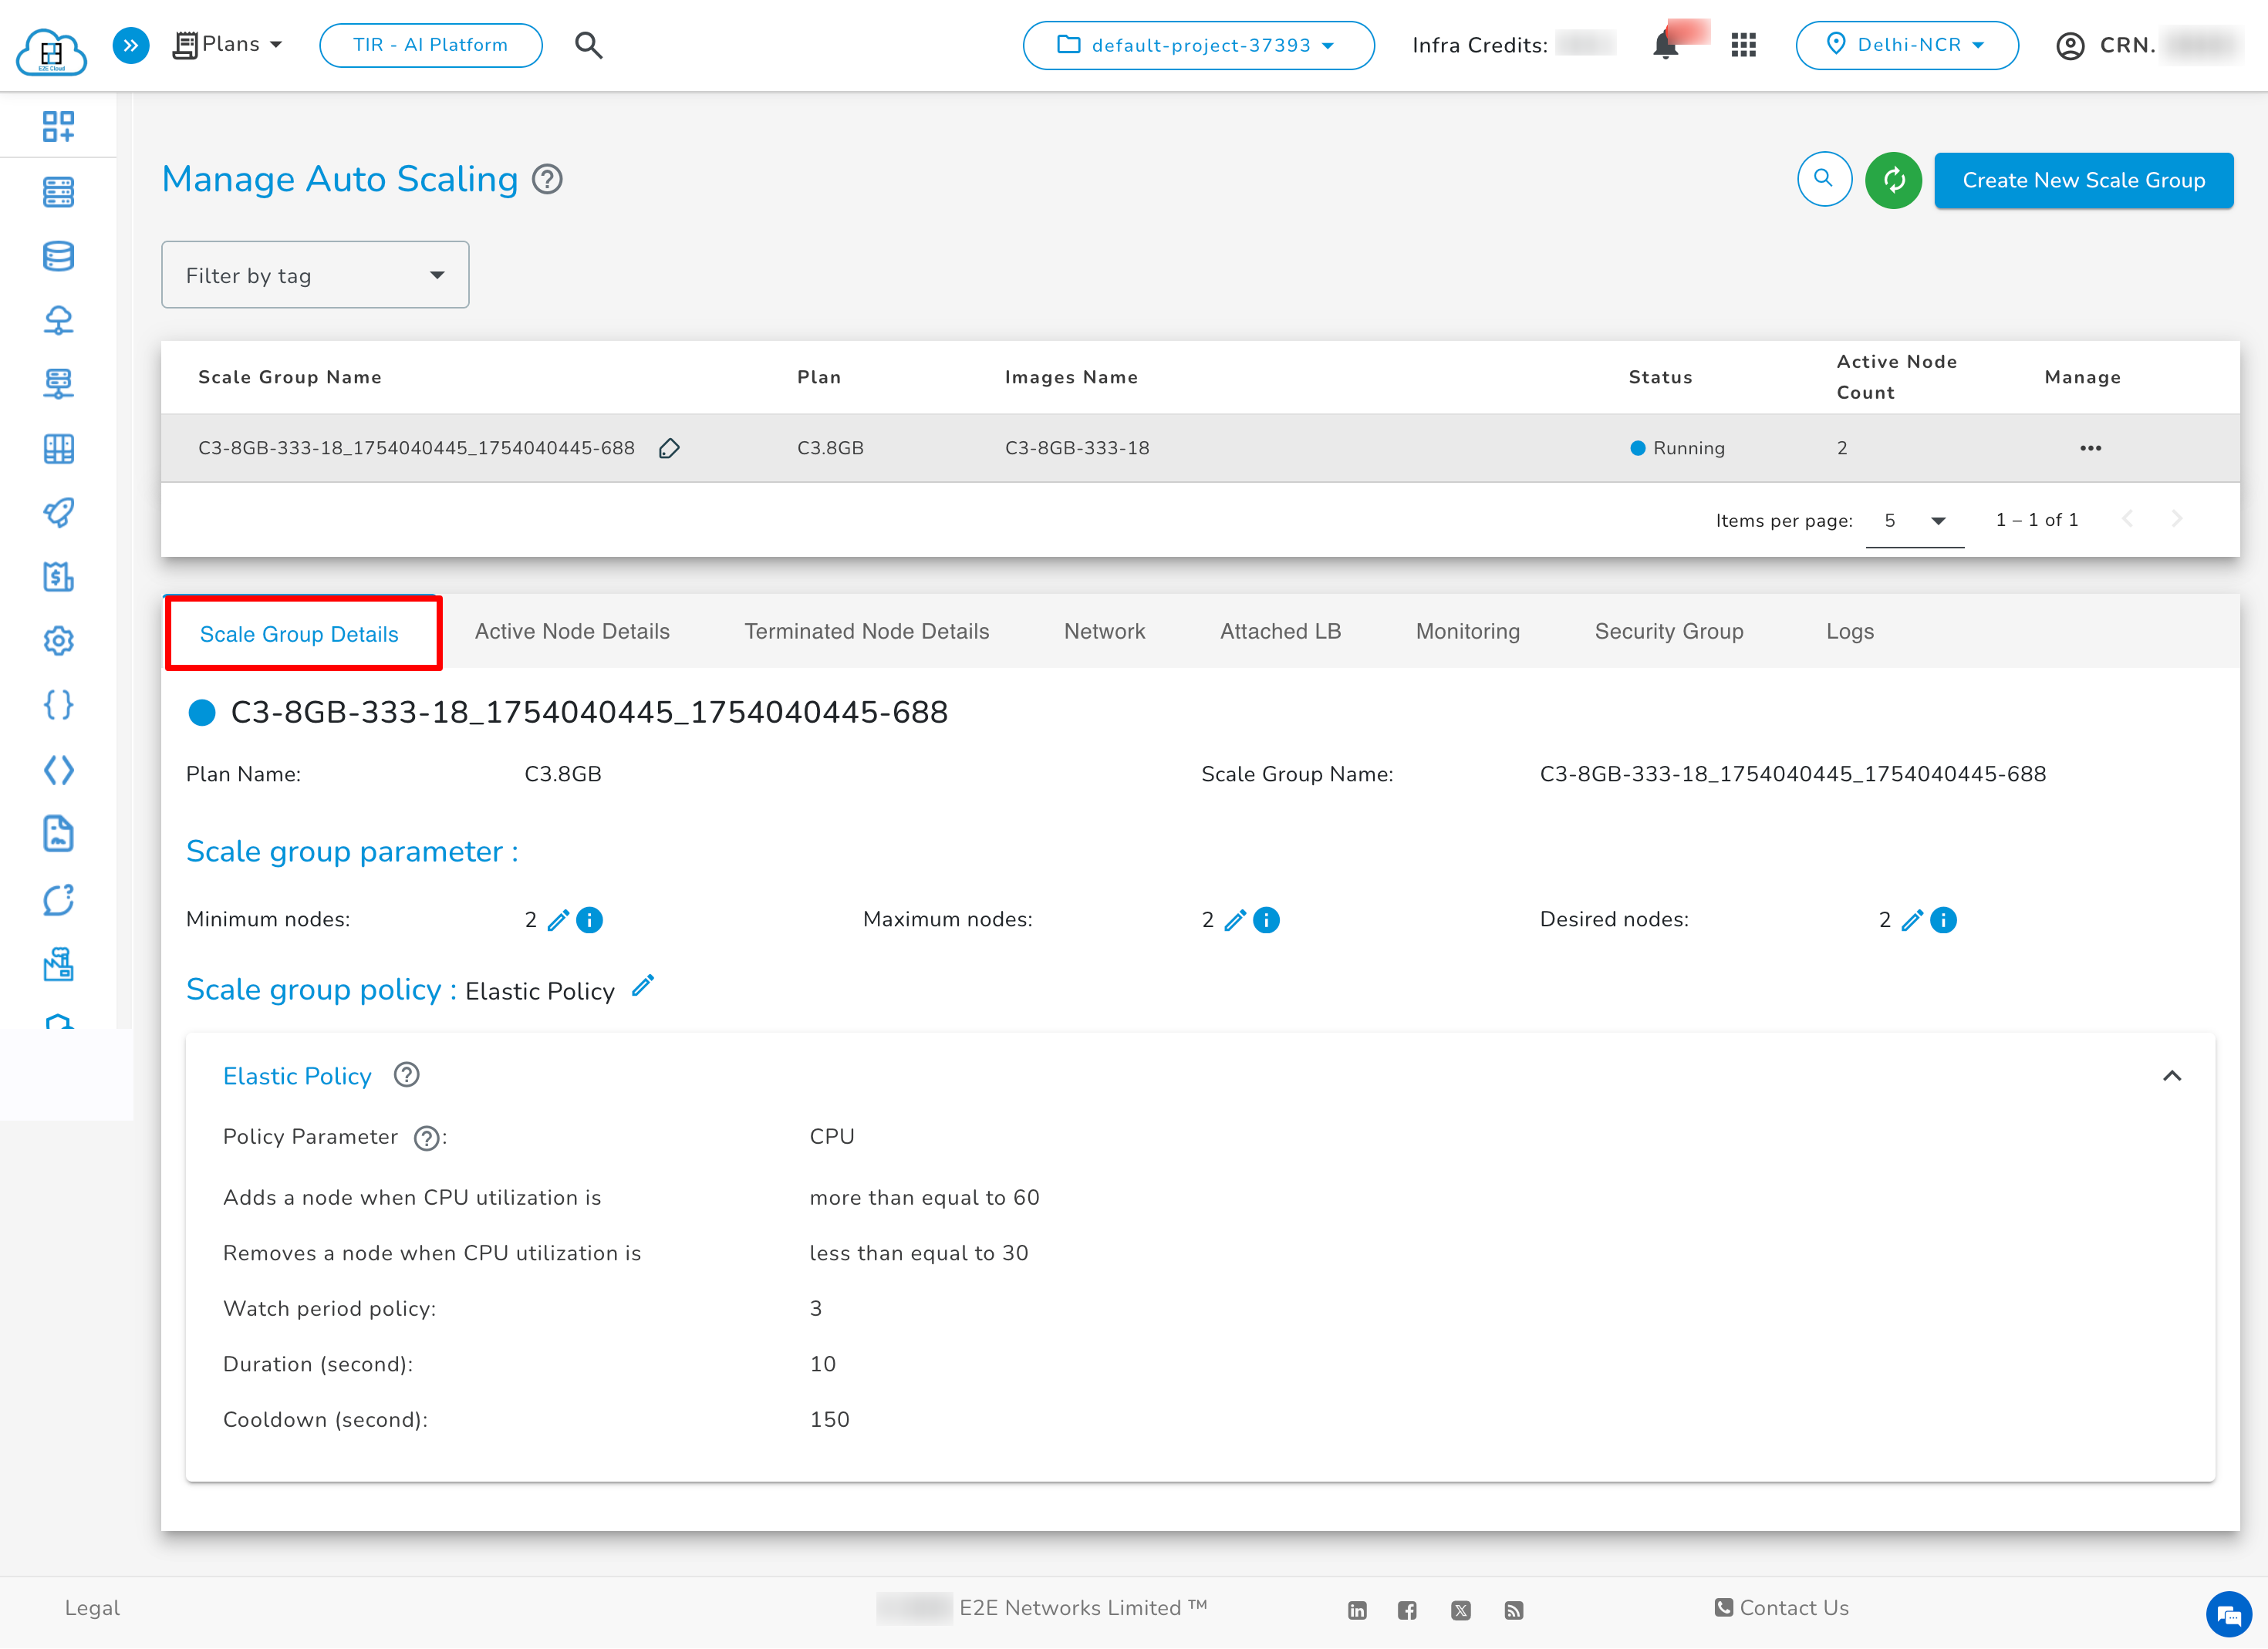The width and height of the screenshot is (2268, 1649).
Task: Click the help icon next to Manage Auto Scaling
Action: (x=547, y=180)
